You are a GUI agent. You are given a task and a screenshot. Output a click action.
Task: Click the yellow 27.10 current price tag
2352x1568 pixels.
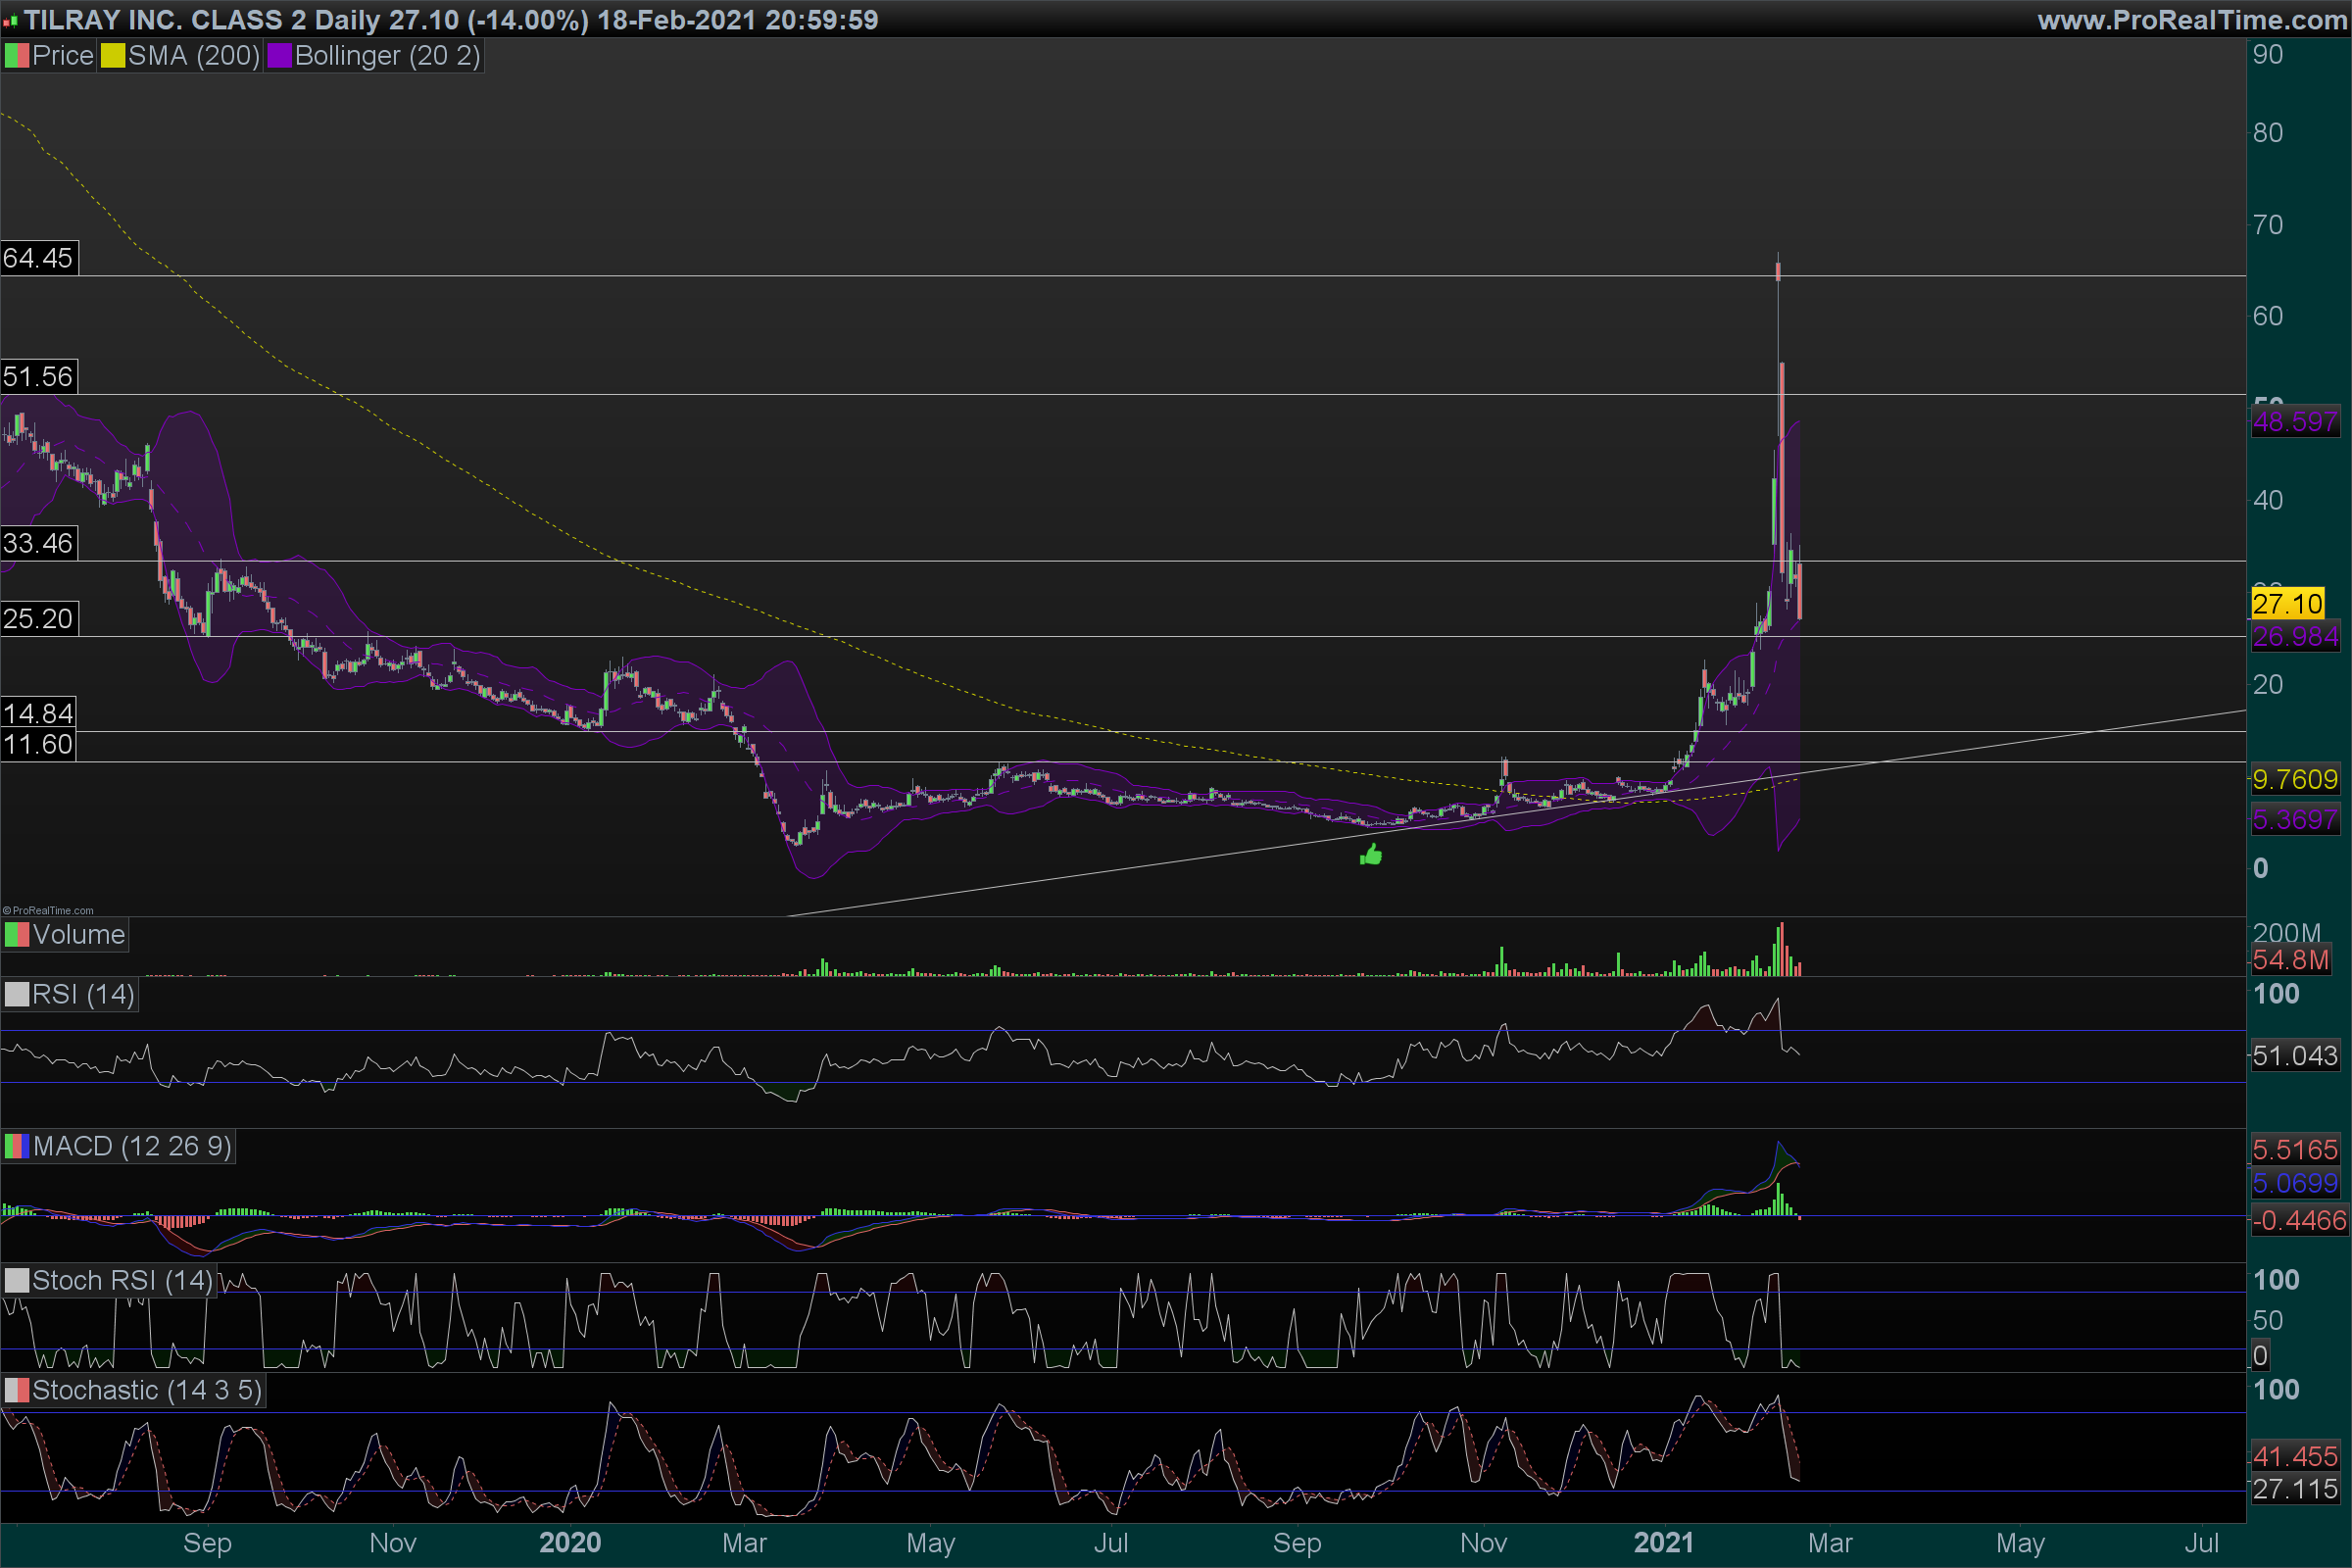(x=2286, y=604)
